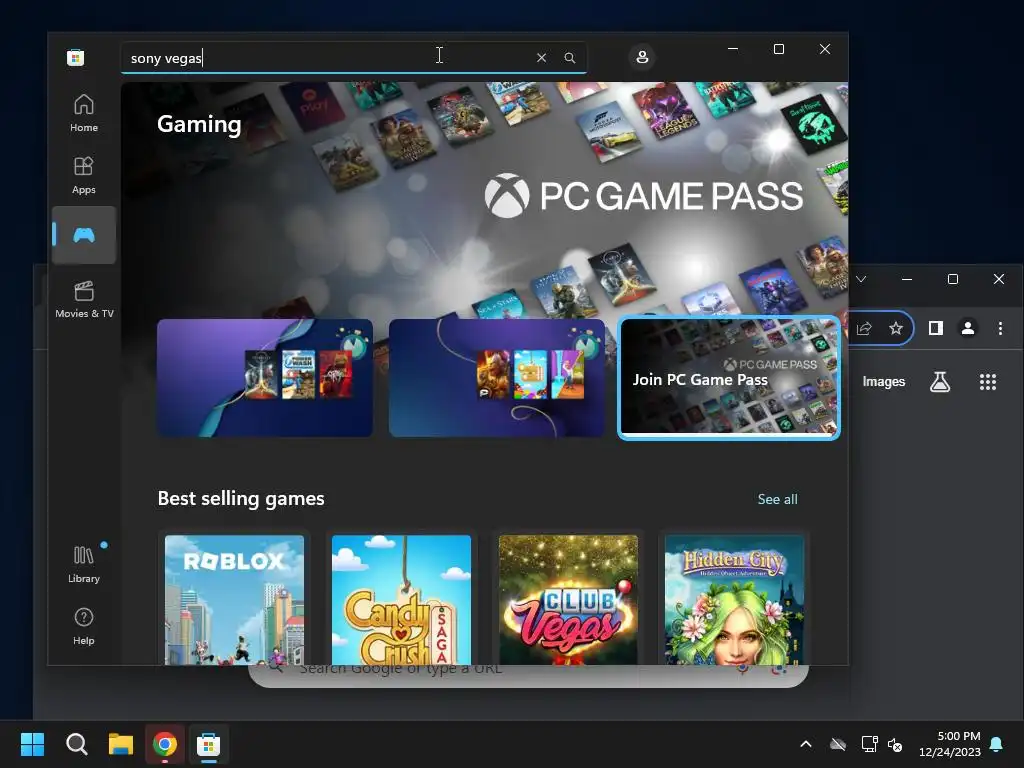
Task: Click Microsoft Store taskbar icon
Action: [x=208, y=744]
